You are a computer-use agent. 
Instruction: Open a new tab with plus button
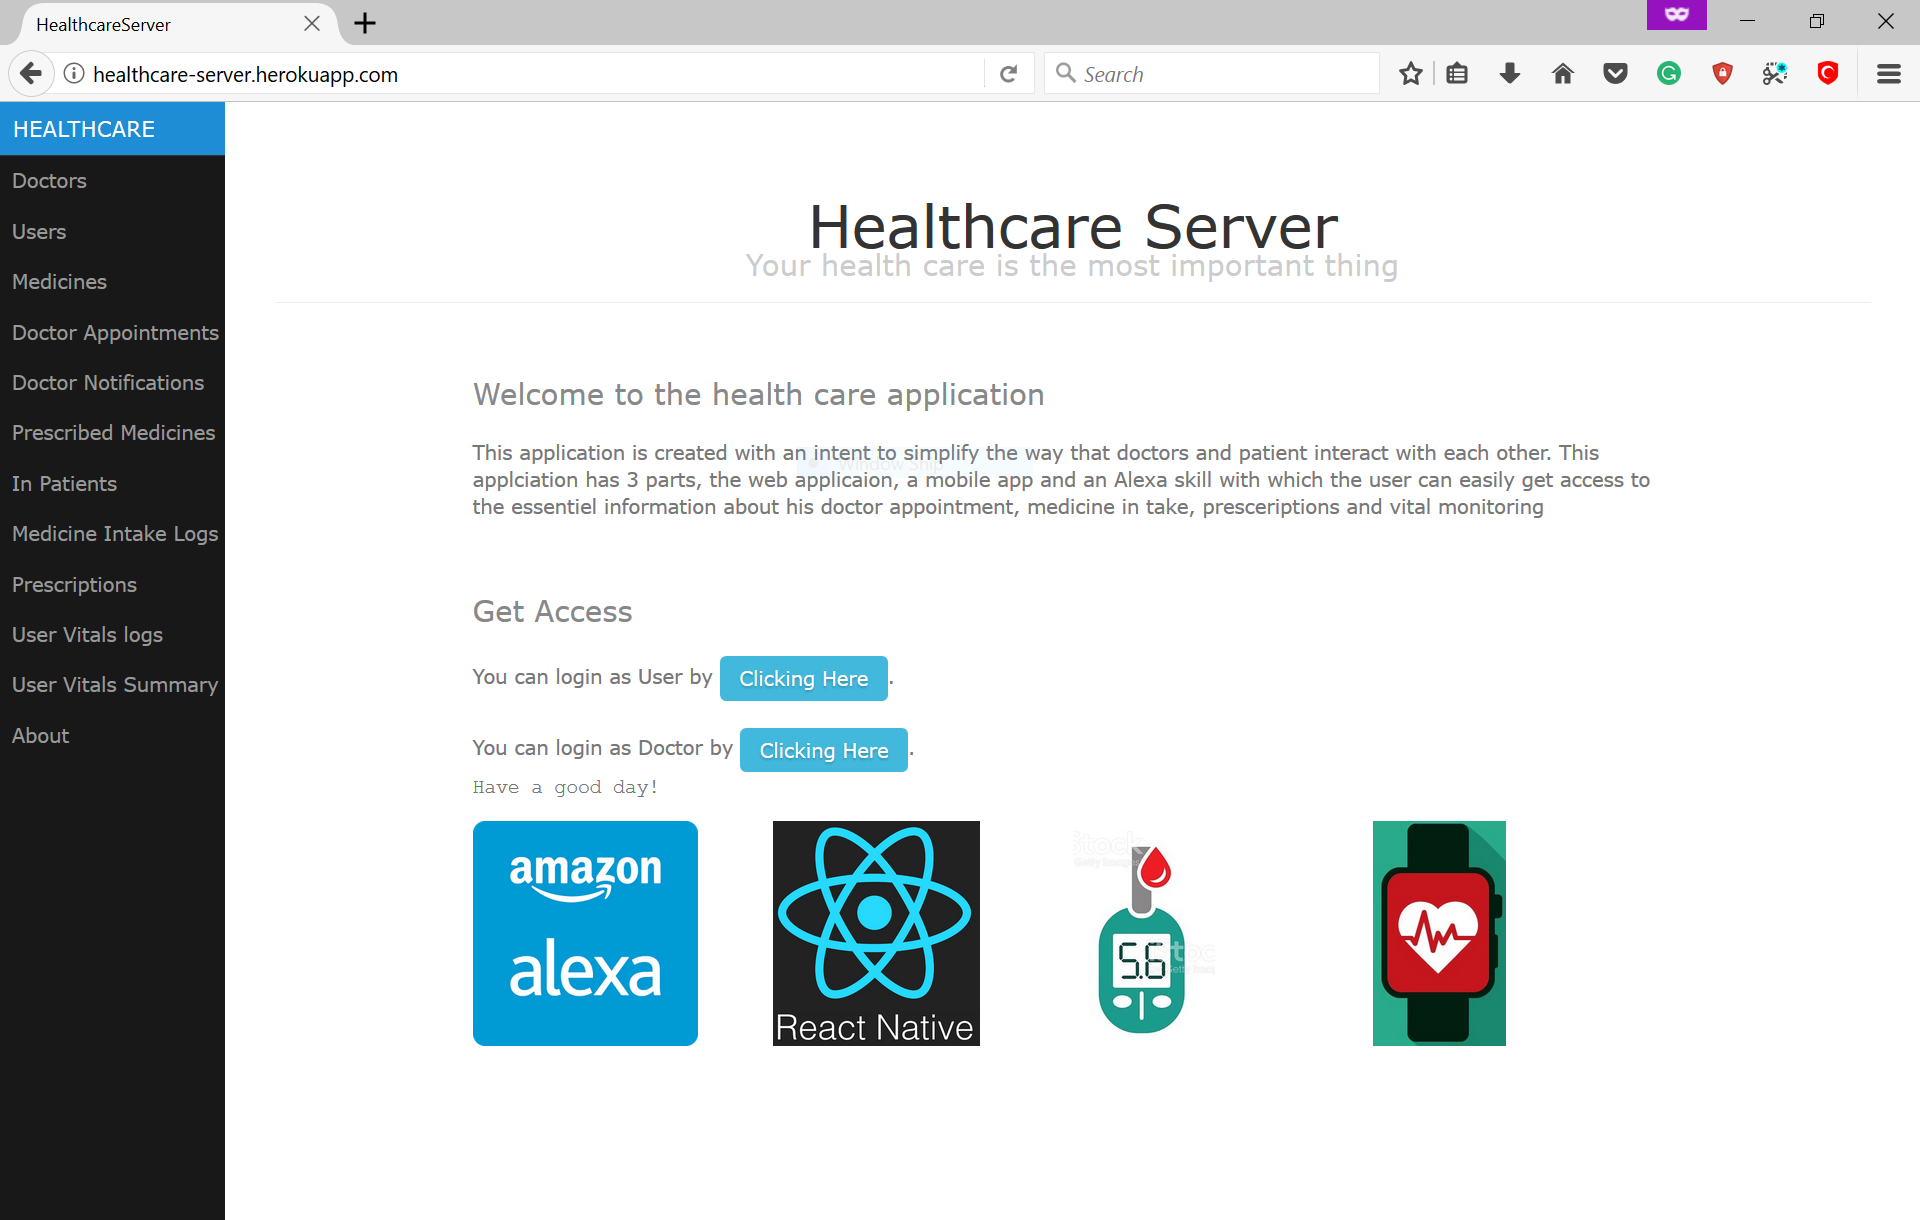pyautogui.click(x=365, y=23)
